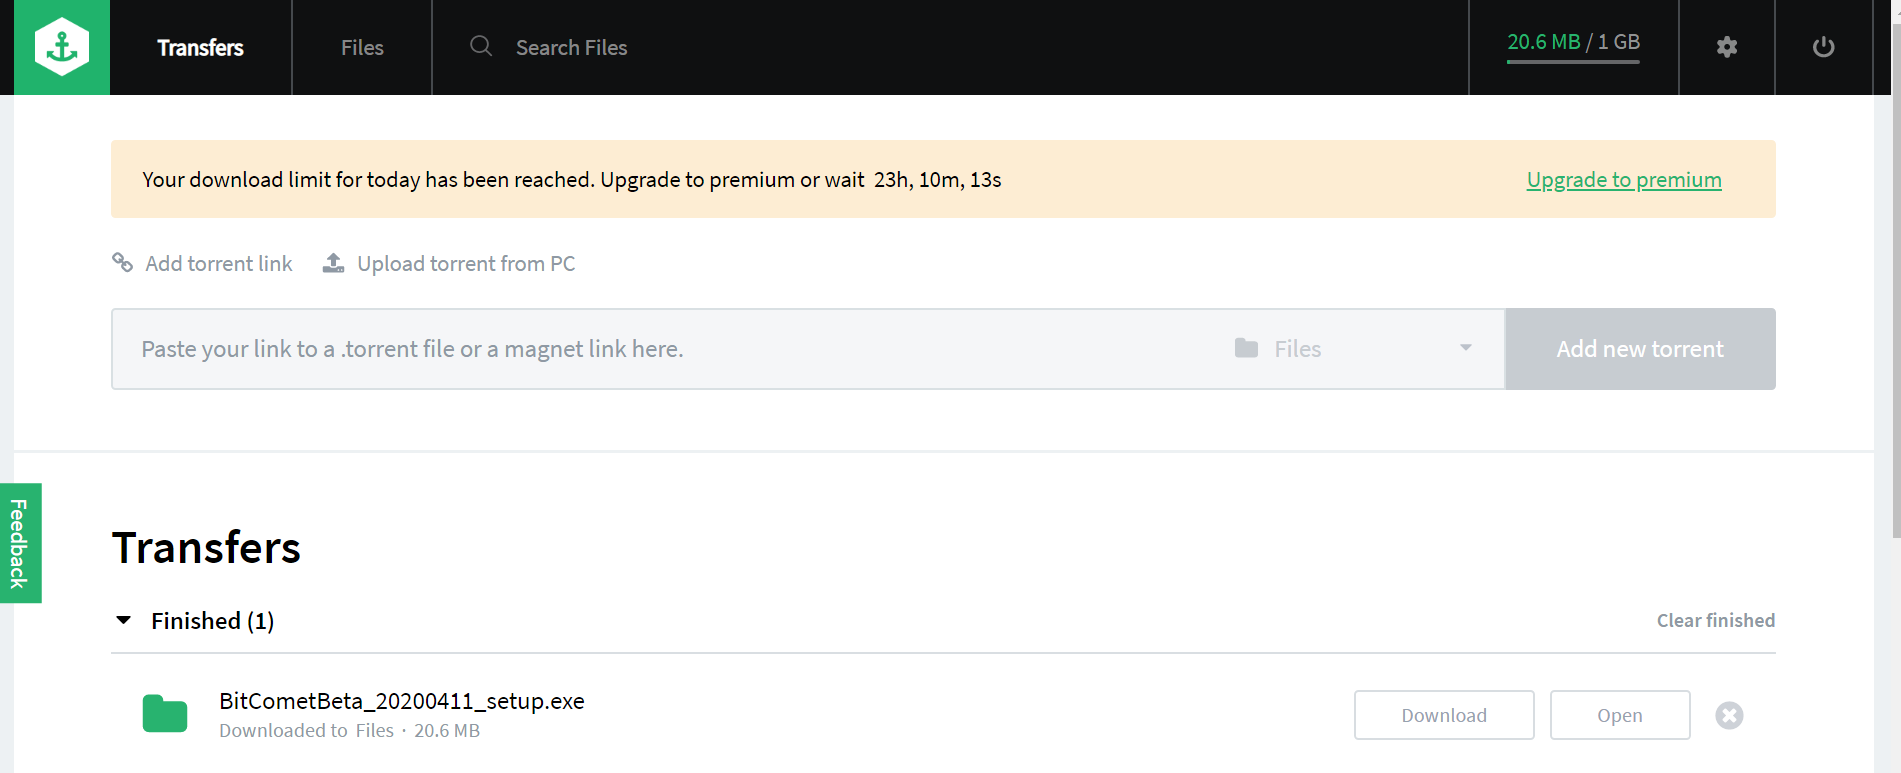Click Clear finished link

click(1716, 620)
